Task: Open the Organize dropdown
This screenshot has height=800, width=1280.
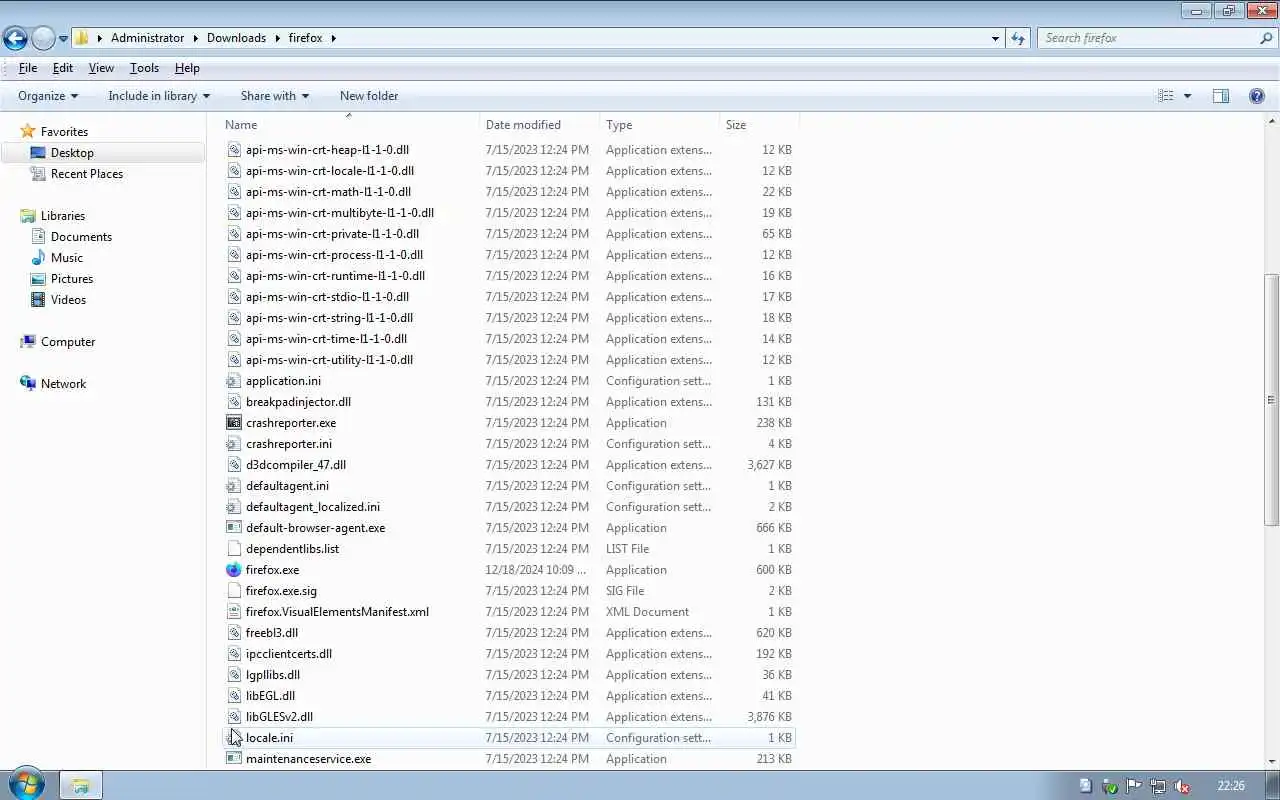Action: point(48,96)
